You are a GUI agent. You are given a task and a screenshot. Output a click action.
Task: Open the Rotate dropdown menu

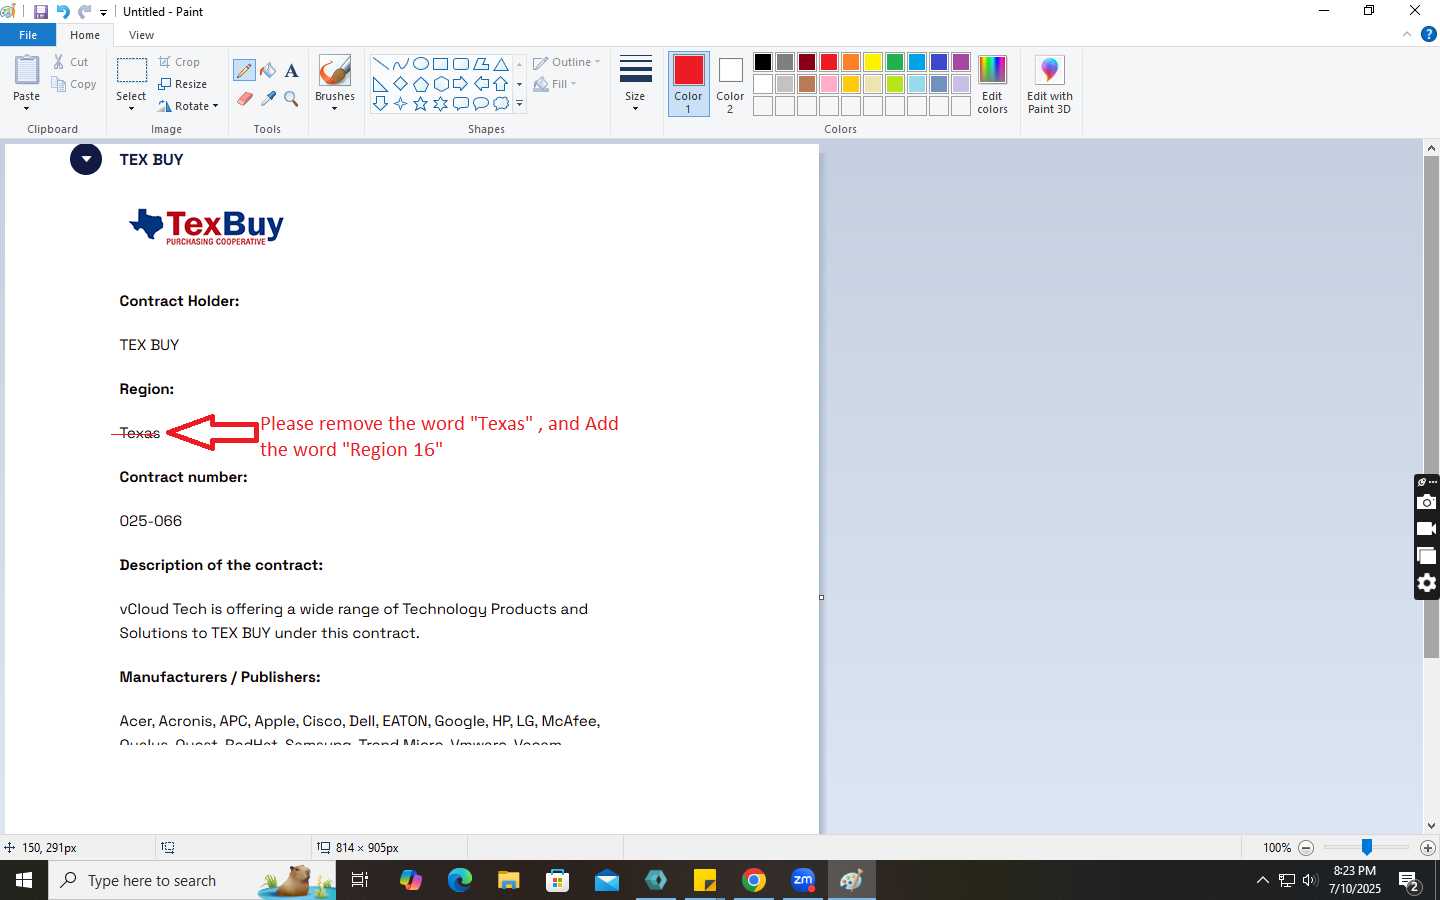188,106
